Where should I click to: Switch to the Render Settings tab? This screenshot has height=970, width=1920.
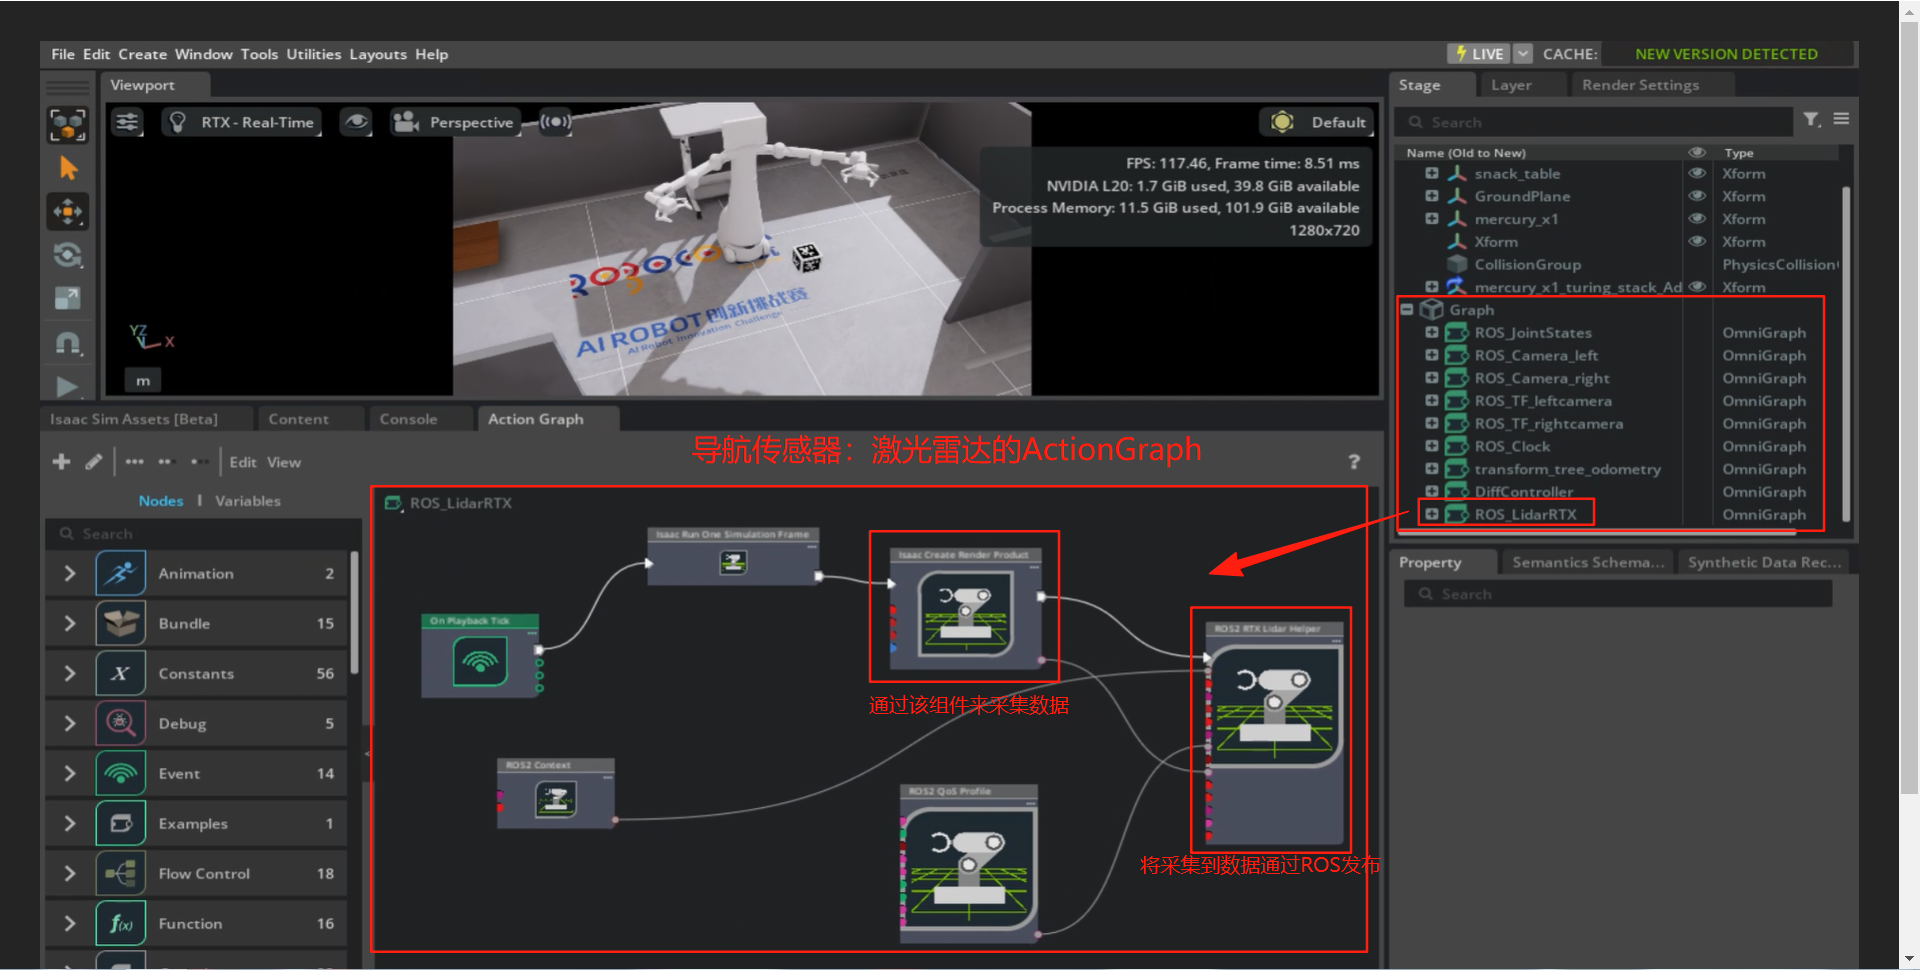[1640, 85]
